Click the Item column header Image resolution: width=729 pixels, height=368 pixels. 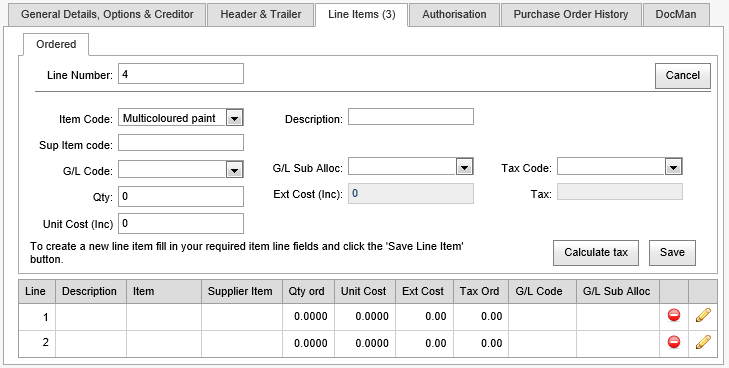(164, 292)
